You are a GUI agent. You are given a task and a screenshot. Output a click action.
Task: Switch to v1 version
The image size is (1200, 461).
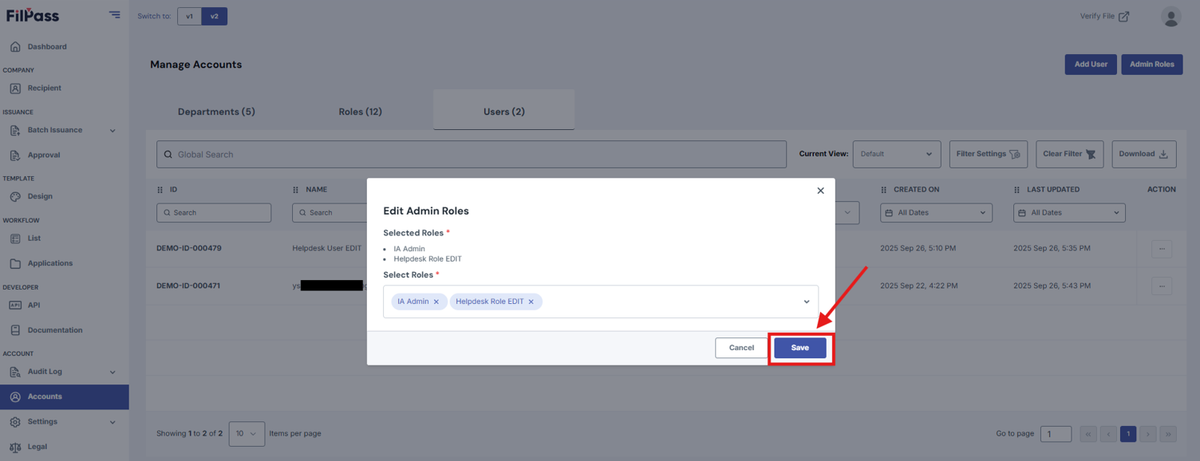tap(189, 16)
